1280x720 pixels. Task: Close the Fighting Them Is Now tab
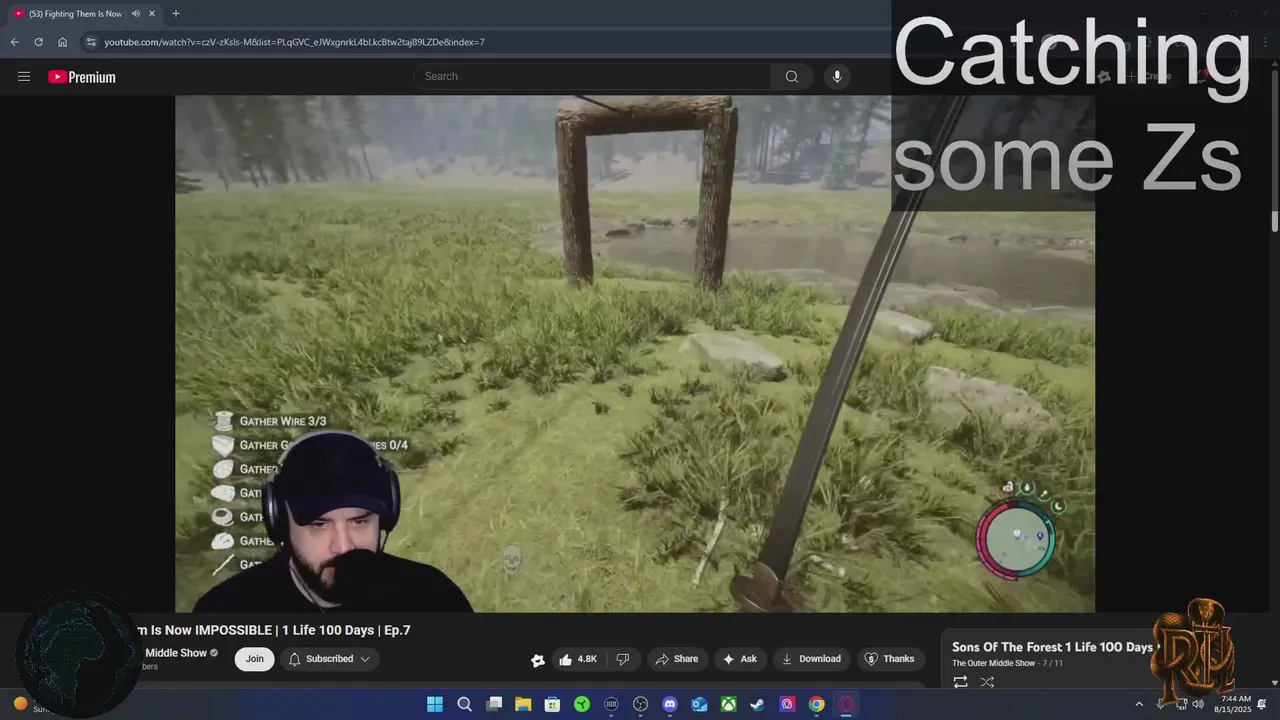(152, 14)
